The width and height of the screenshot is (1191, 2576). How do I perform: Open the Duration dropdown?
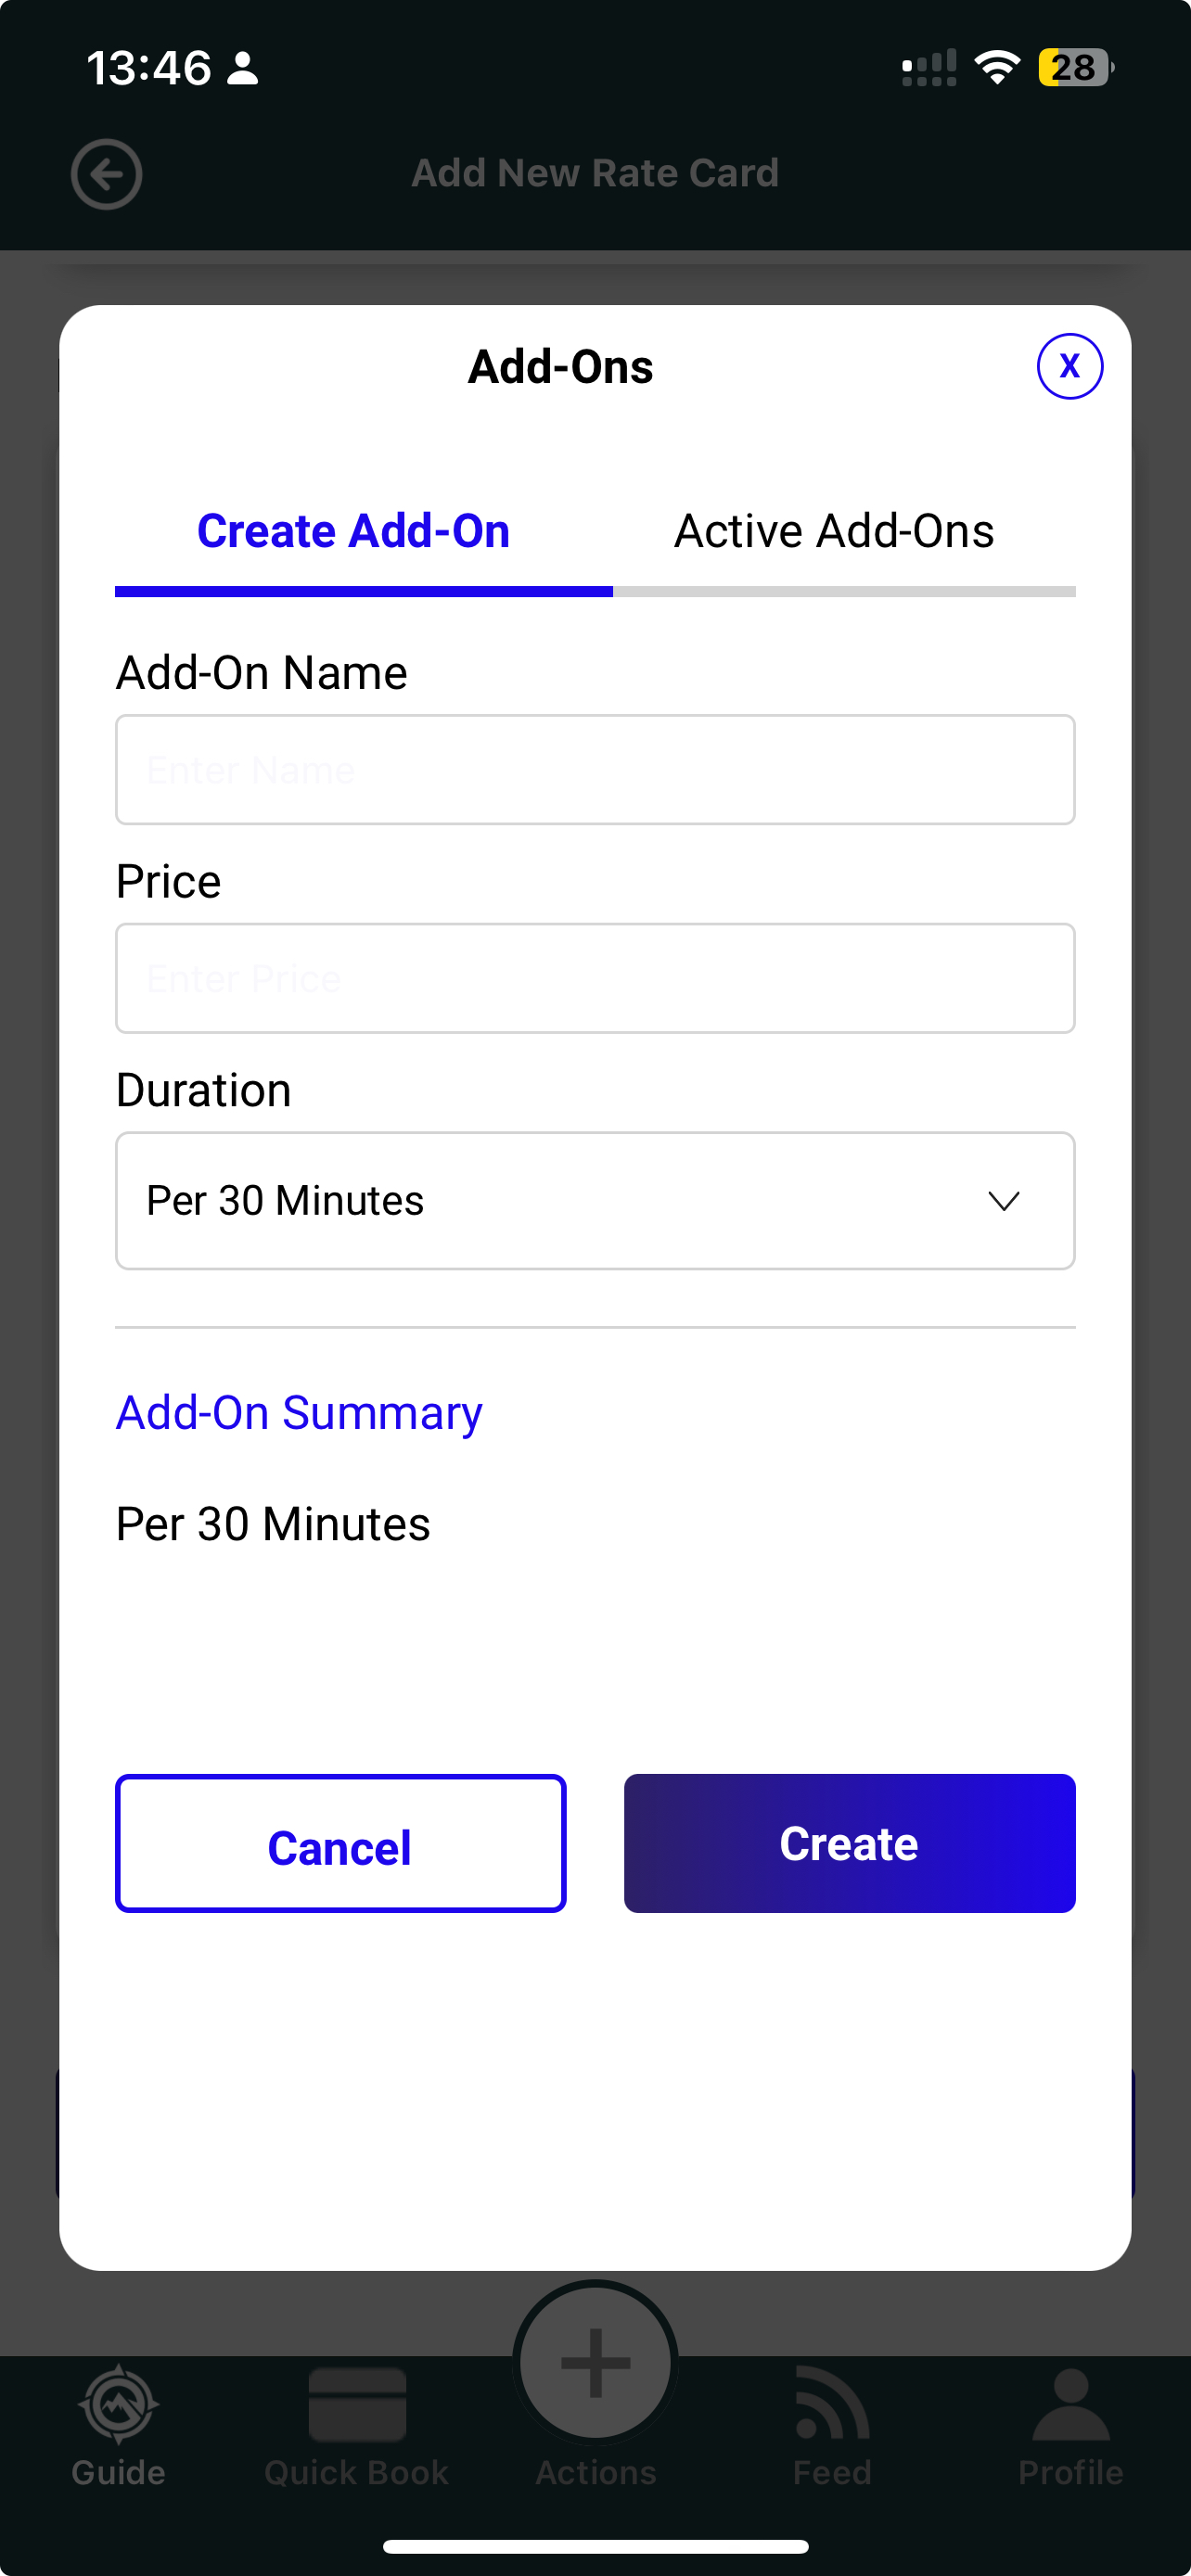[x=595, y=1200]
